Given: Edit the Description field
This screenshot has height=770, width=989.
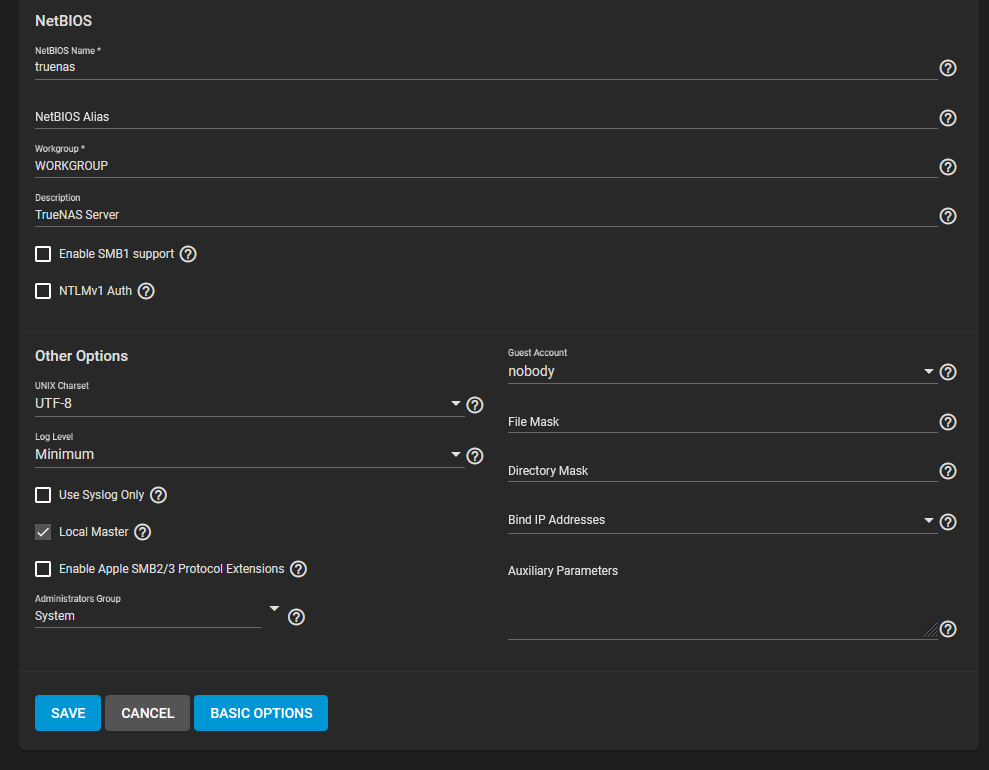Looking at the screenshot, I should pyautogui.click(x=486, y=215).
